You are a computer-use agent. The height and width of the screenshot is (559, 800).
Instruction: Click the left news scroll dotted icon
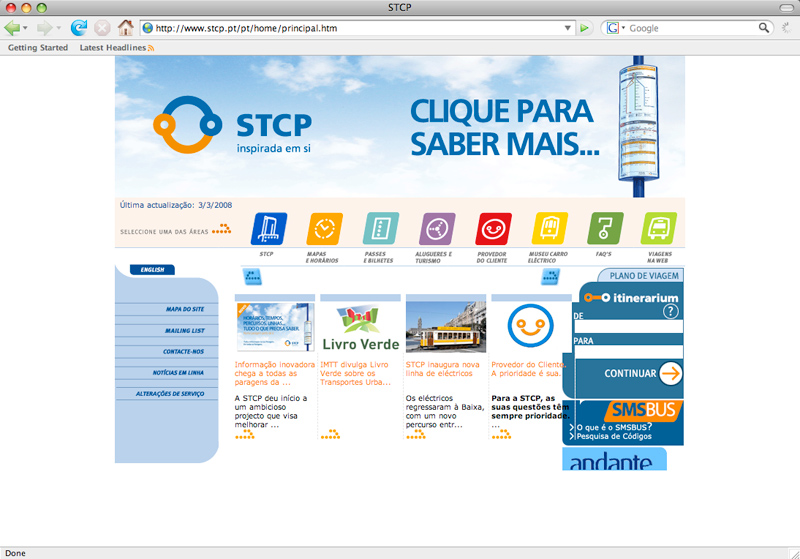tap(252, 277)
